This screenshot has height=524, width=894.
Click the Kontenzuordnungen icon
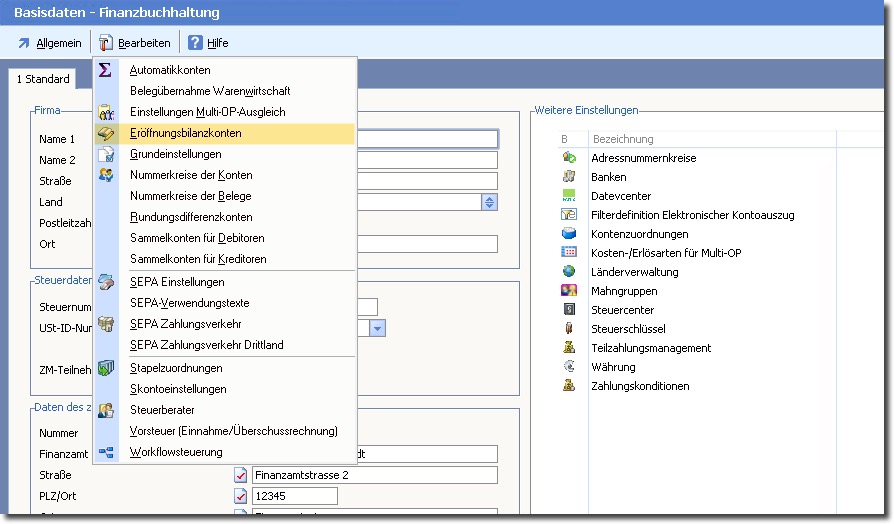tap(569, 234)
